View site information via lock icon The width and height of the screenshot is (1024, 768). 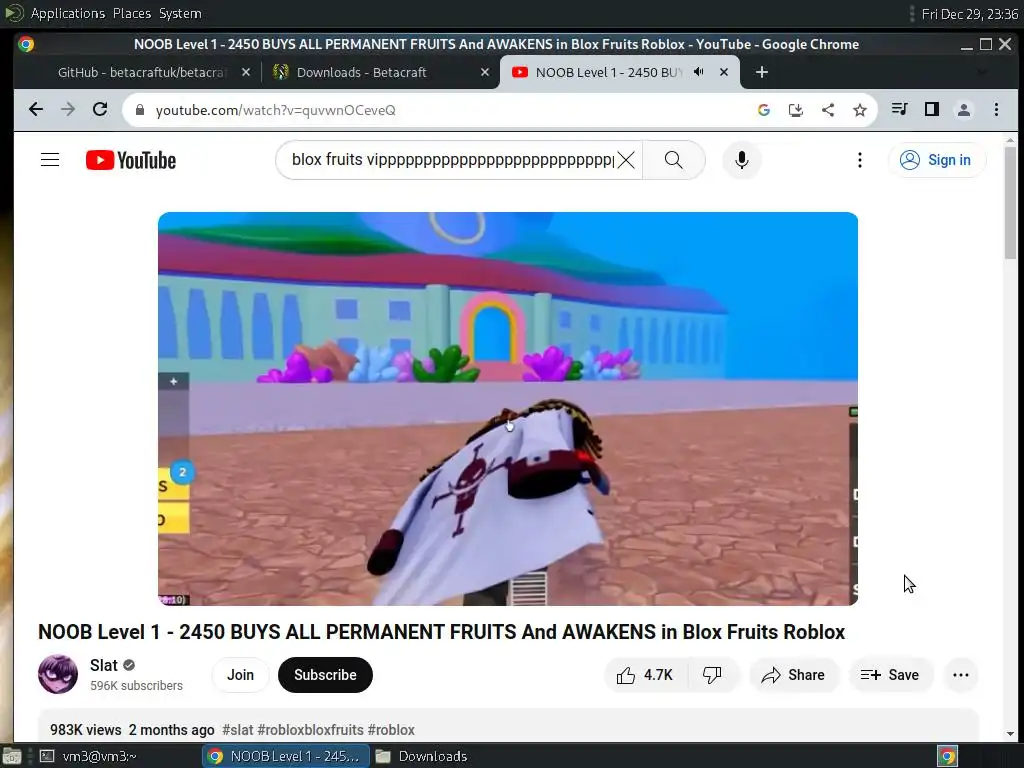click(140, 110)
